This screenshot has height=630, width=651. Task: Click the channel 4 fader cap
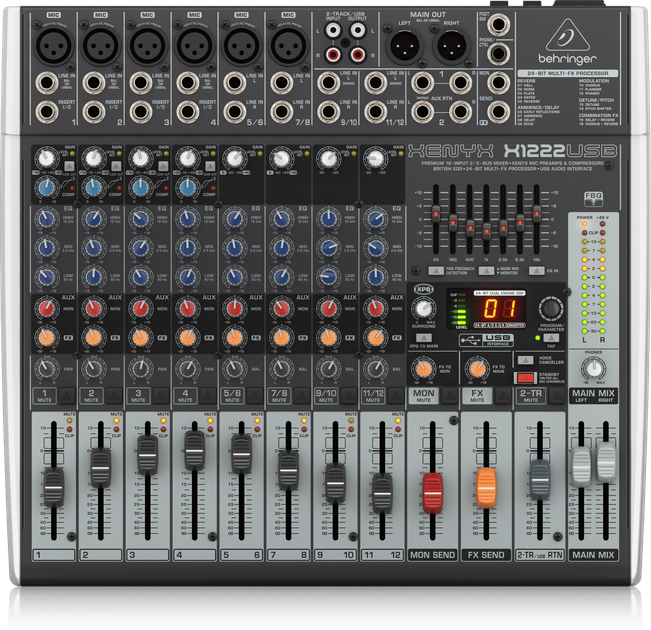pyautogui.click(x=194, y=451)
